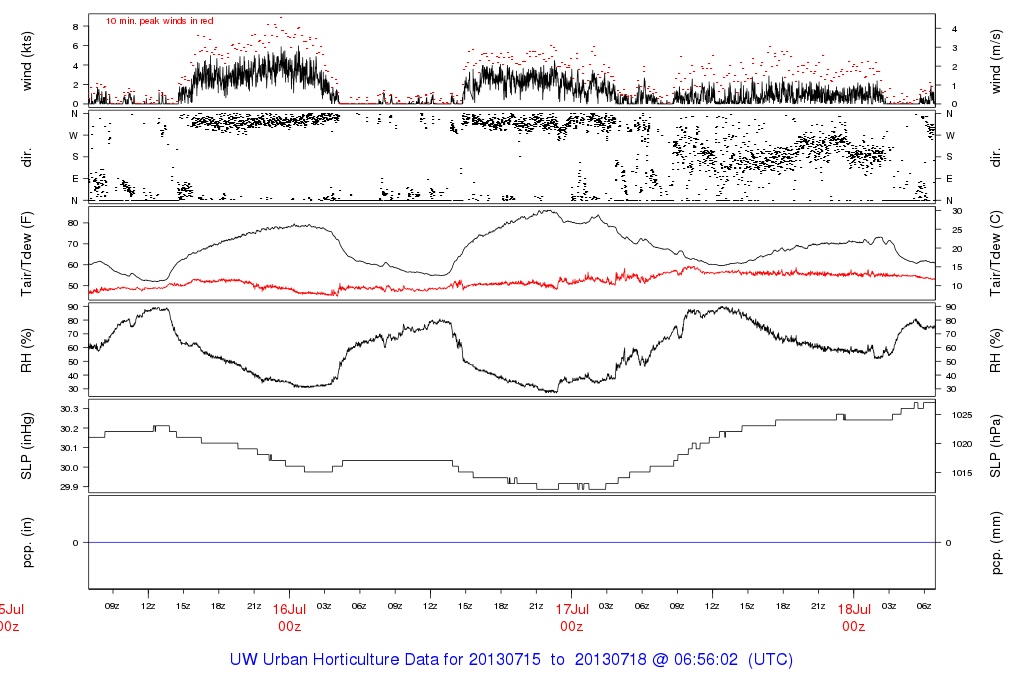Click the '1025' tick on the hPa axis
This screenshot has height=700, width=1024.
coord(961,415)
